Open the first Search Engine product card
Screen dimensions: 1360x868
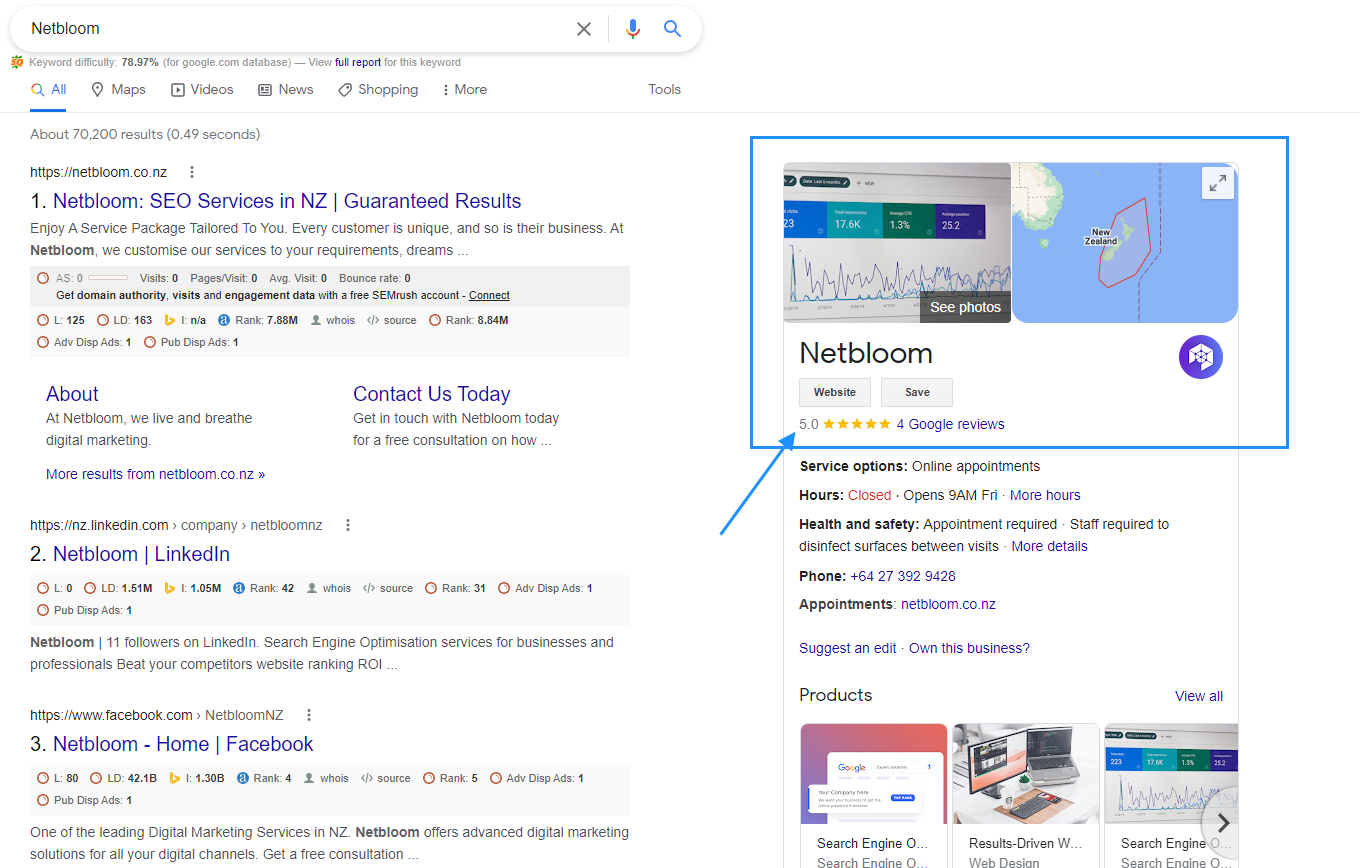[874, 795]
